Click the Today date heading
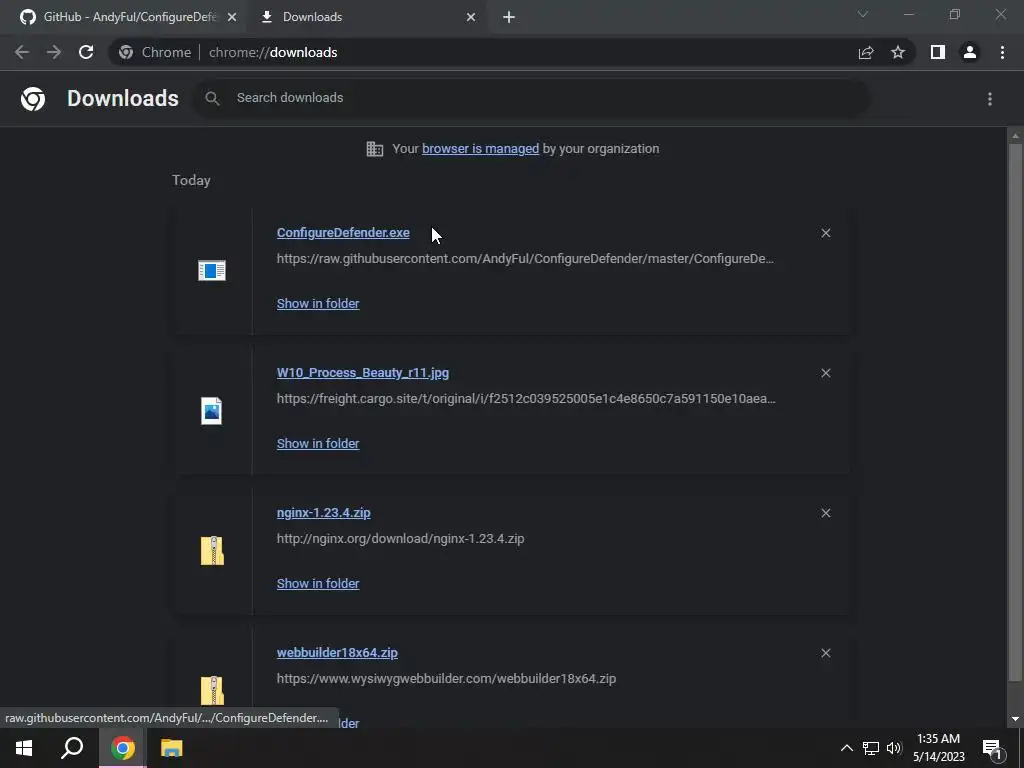The width and height of the screenshot is (1024, 768). [x=191, y=180]
